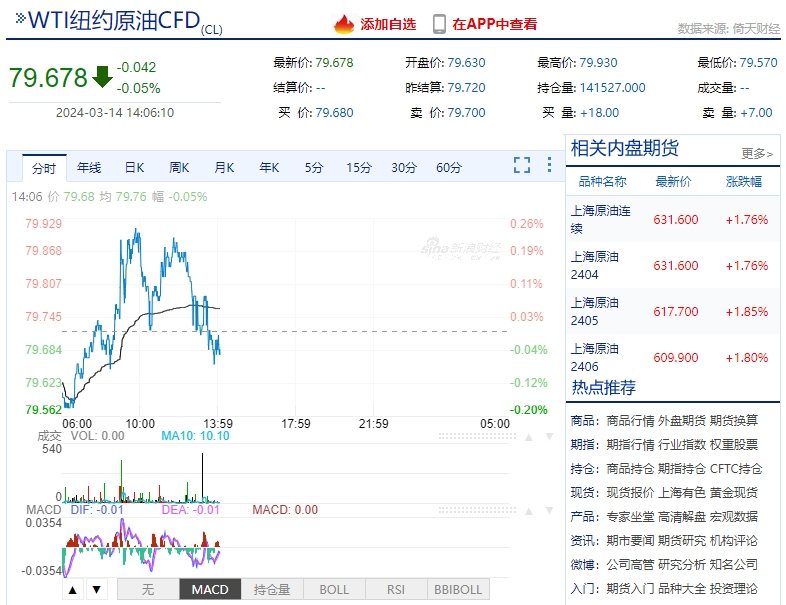Click the 现货报价 link
This screenshot has height=605, width=786.
(x=630, y=493)
